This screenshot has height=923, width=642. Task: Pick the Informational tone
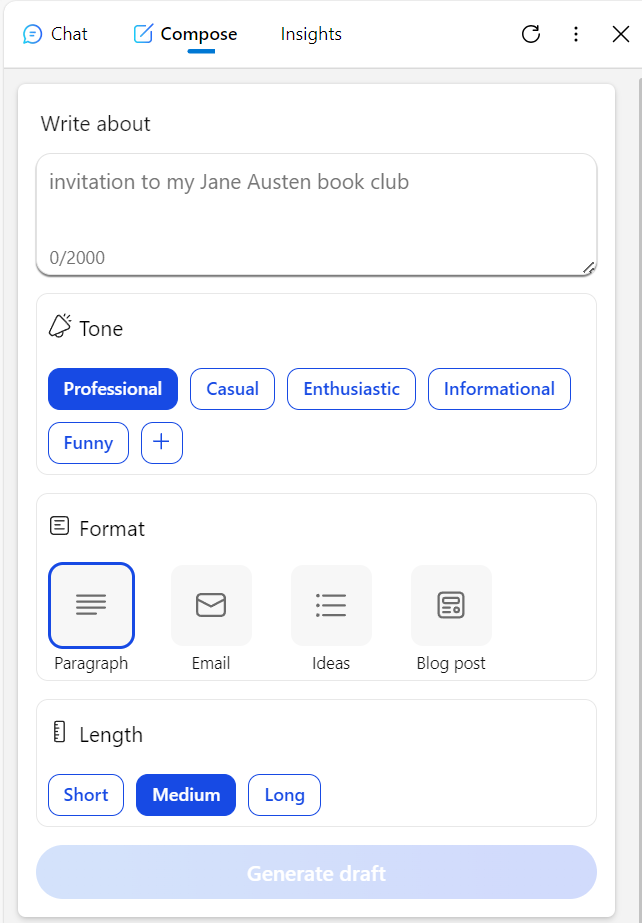tap(499, 389)
